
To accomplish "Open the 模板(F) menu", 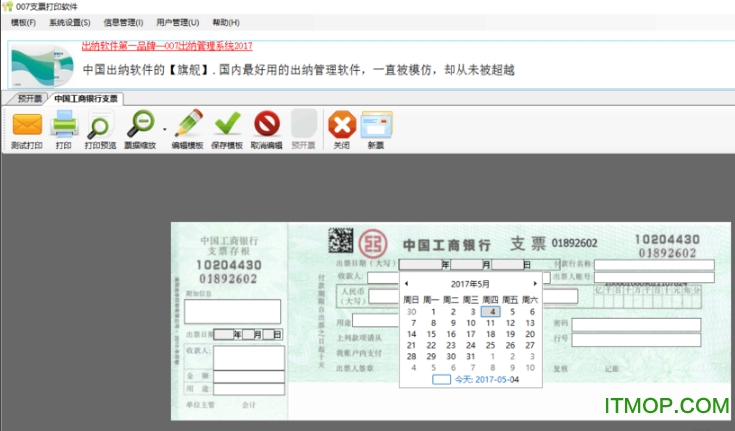I will pos(23,22).
